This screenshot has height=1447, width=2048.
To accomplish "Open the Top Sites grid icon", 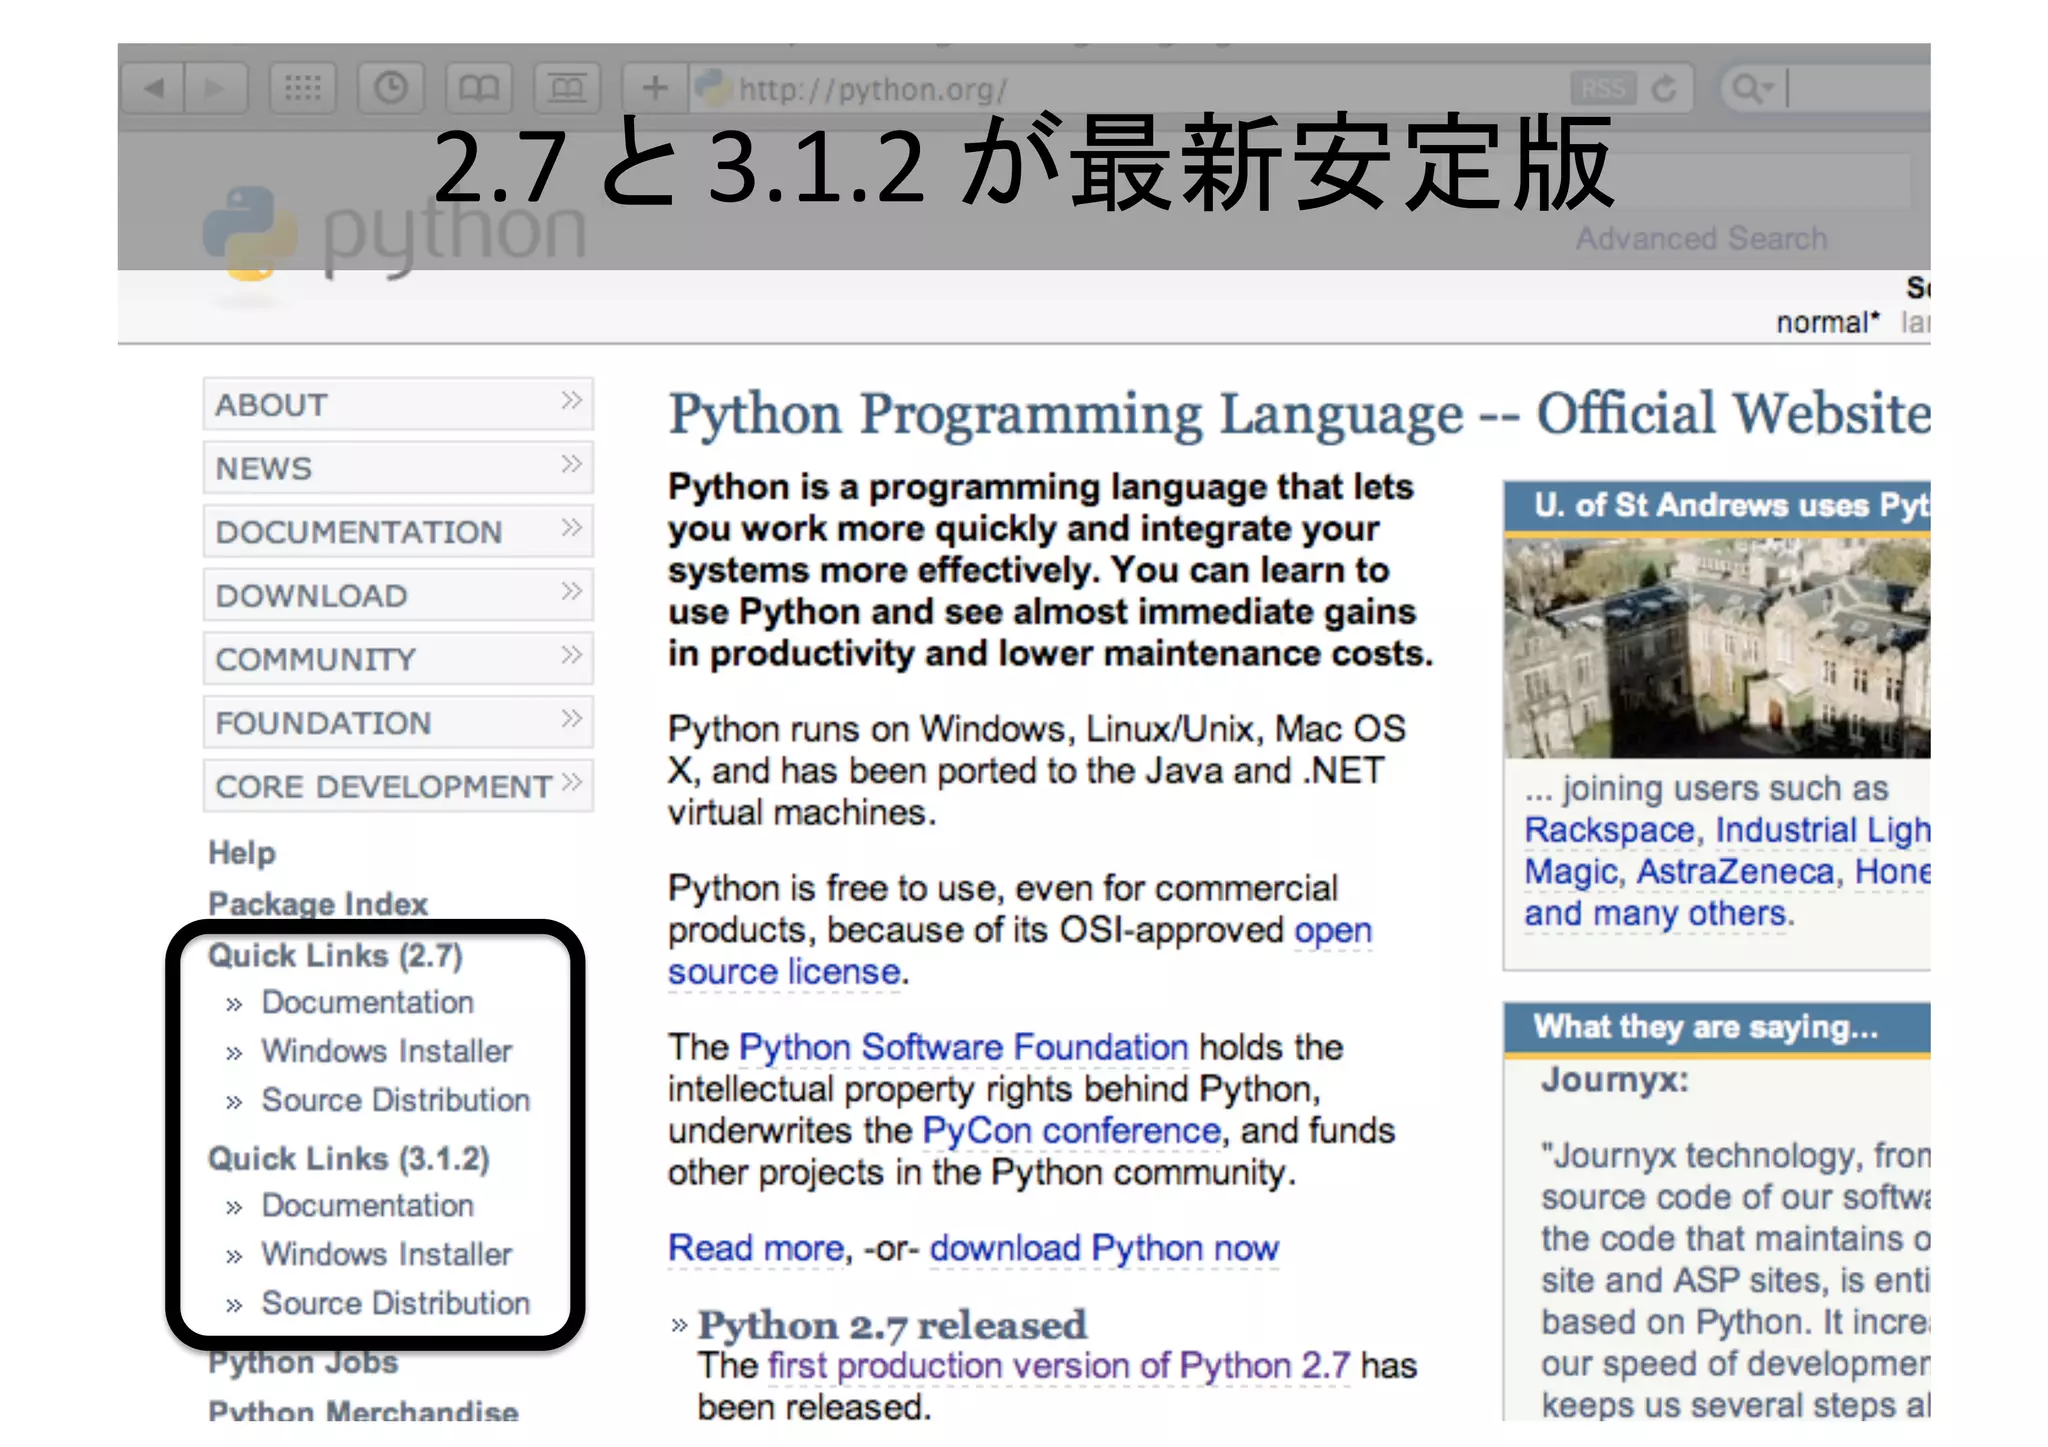I will pos(303,89).
